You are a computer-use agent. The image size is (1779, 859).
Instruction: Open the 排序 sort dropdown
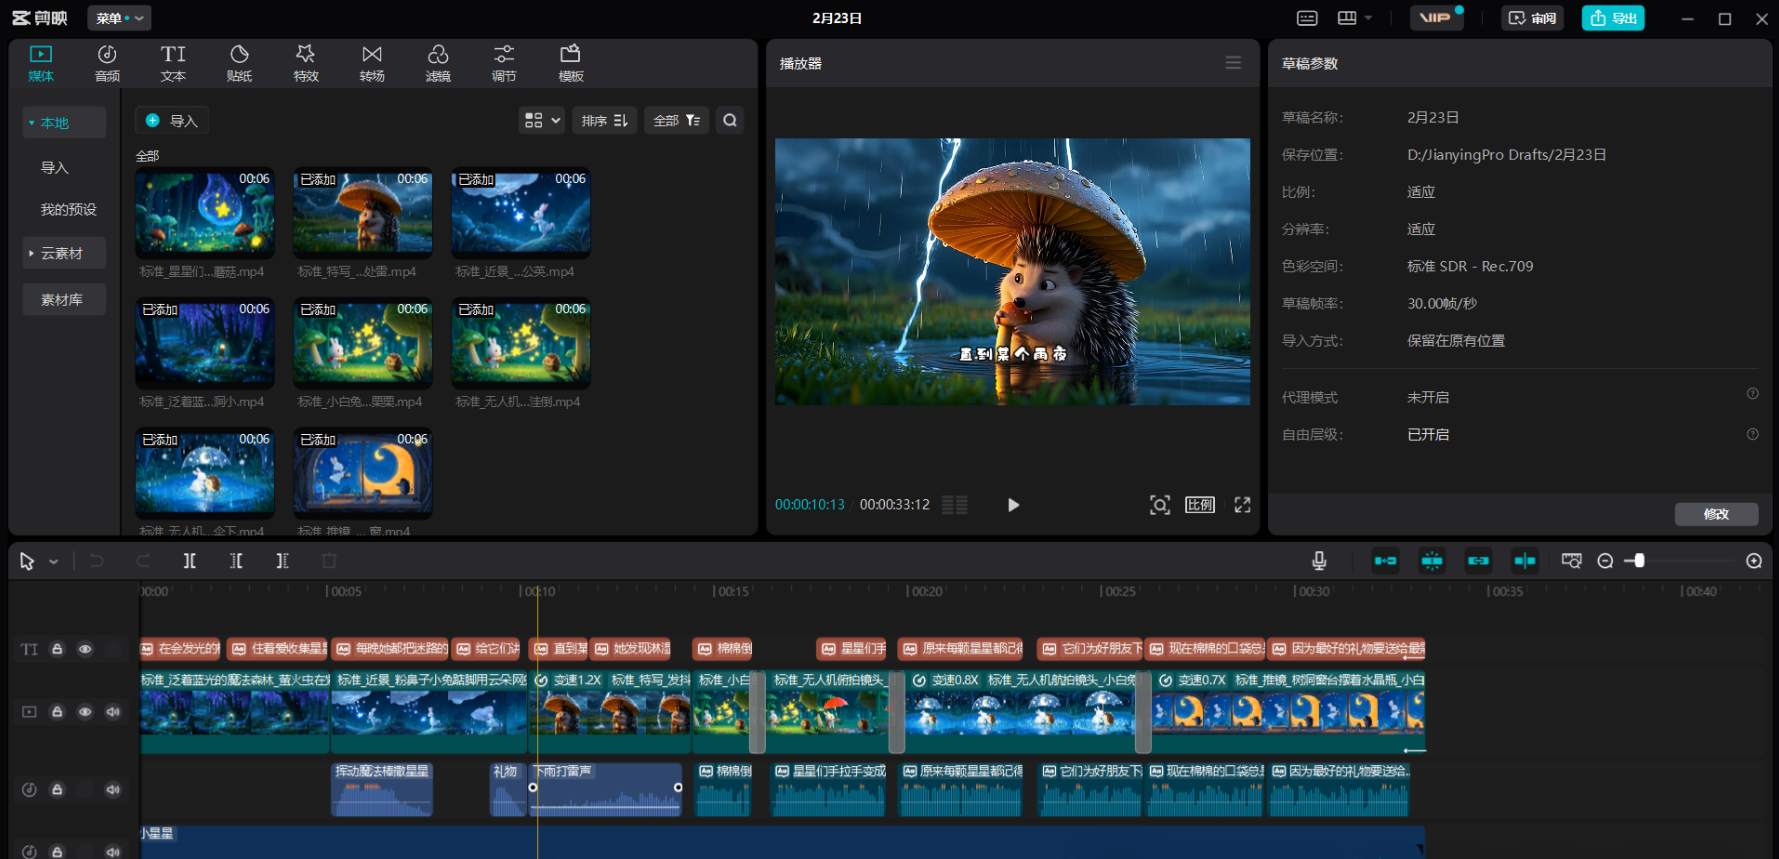[605, 120]
